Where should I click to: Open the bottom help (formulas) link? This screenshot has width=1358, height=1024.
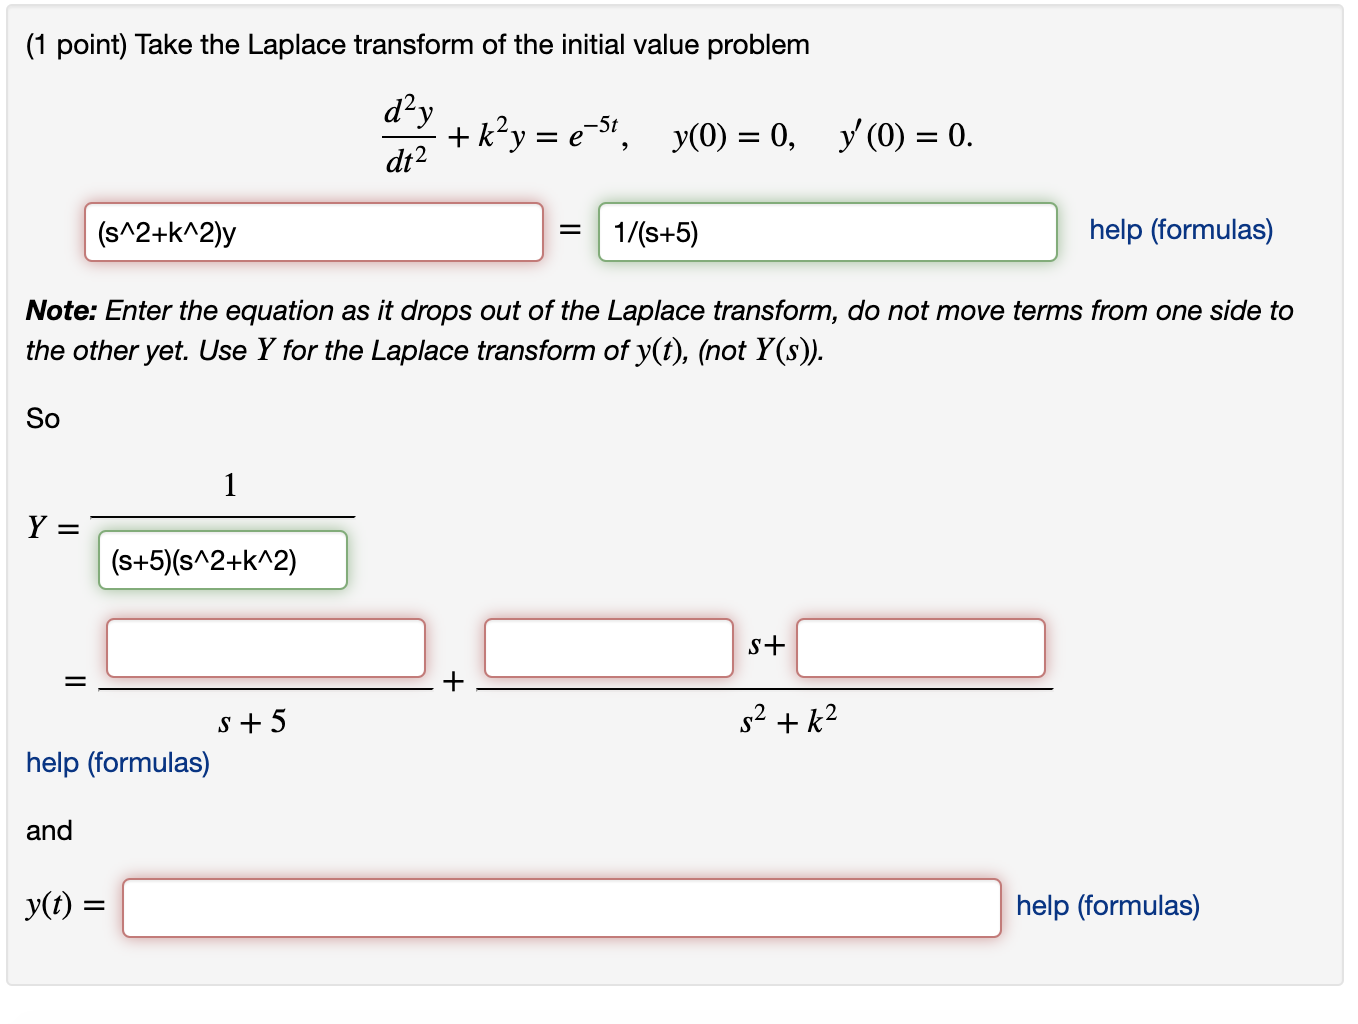(1108, 906)
